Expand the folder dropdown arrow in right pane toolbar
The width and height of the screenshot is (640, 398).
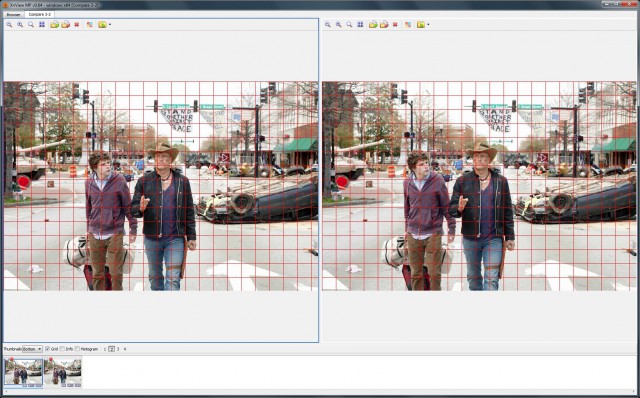click(428, 24)
